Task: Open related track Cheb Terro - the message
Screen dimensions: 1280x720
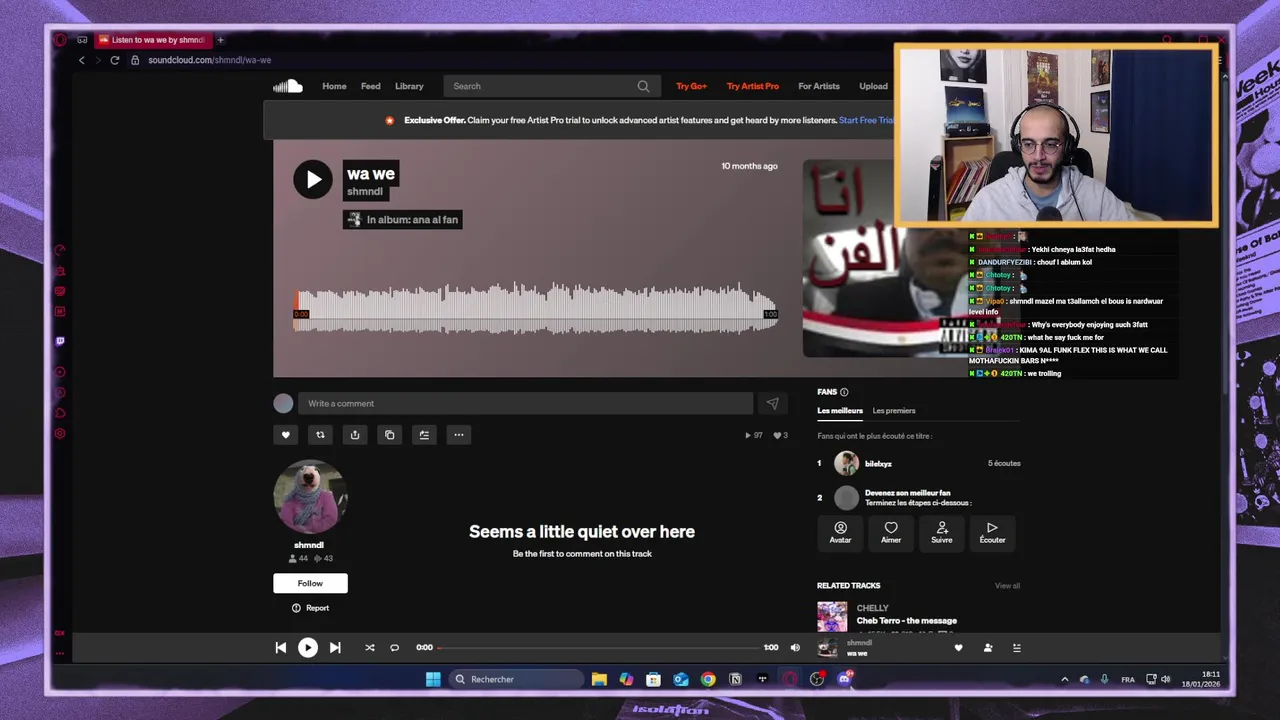Action: 906,621
